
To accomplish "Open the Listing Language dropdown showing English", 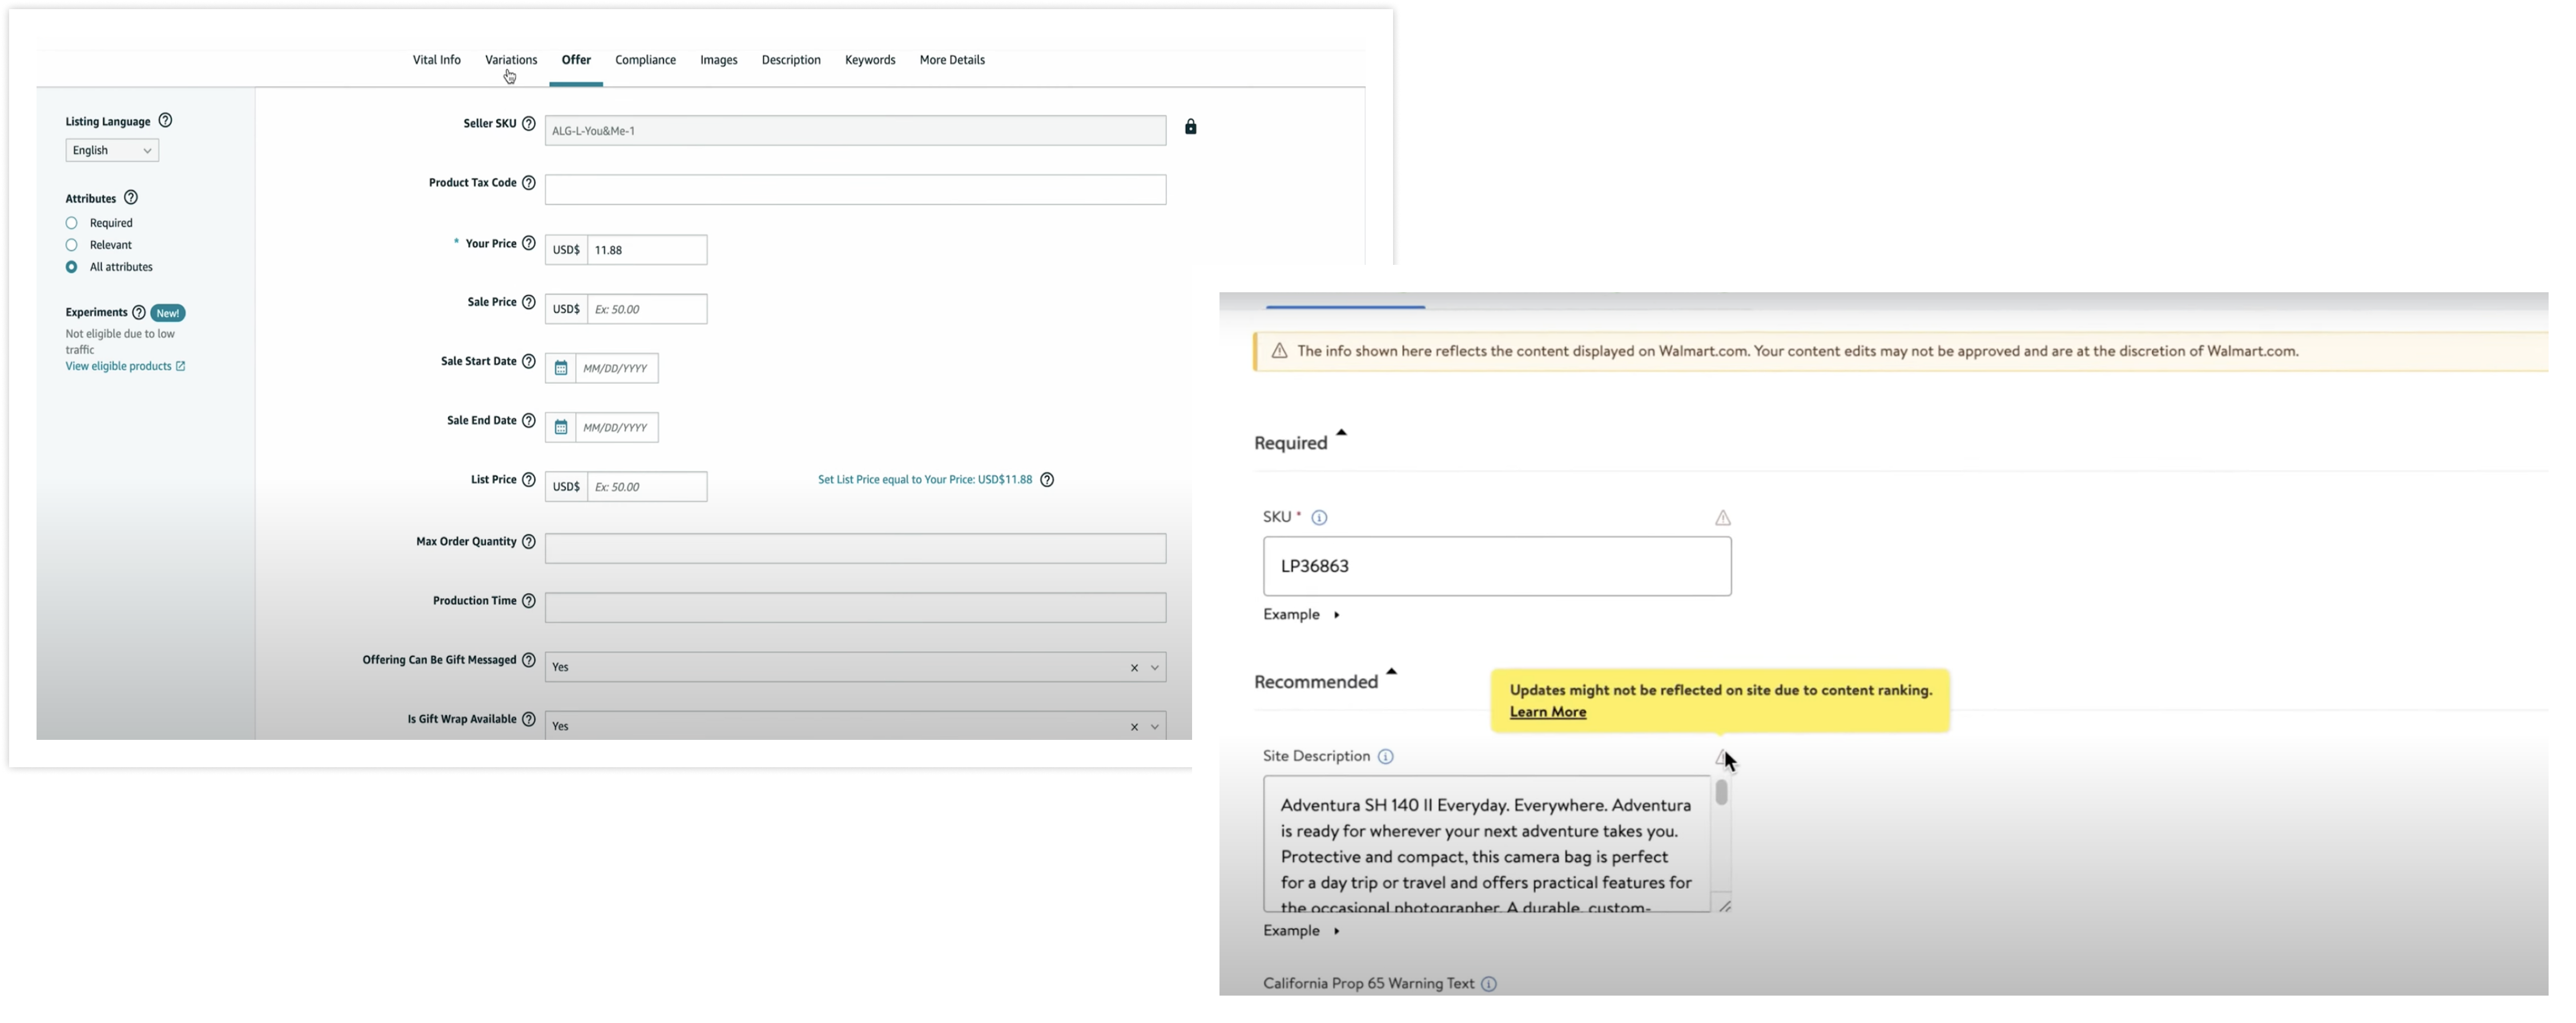I will (x=111, y=150).
